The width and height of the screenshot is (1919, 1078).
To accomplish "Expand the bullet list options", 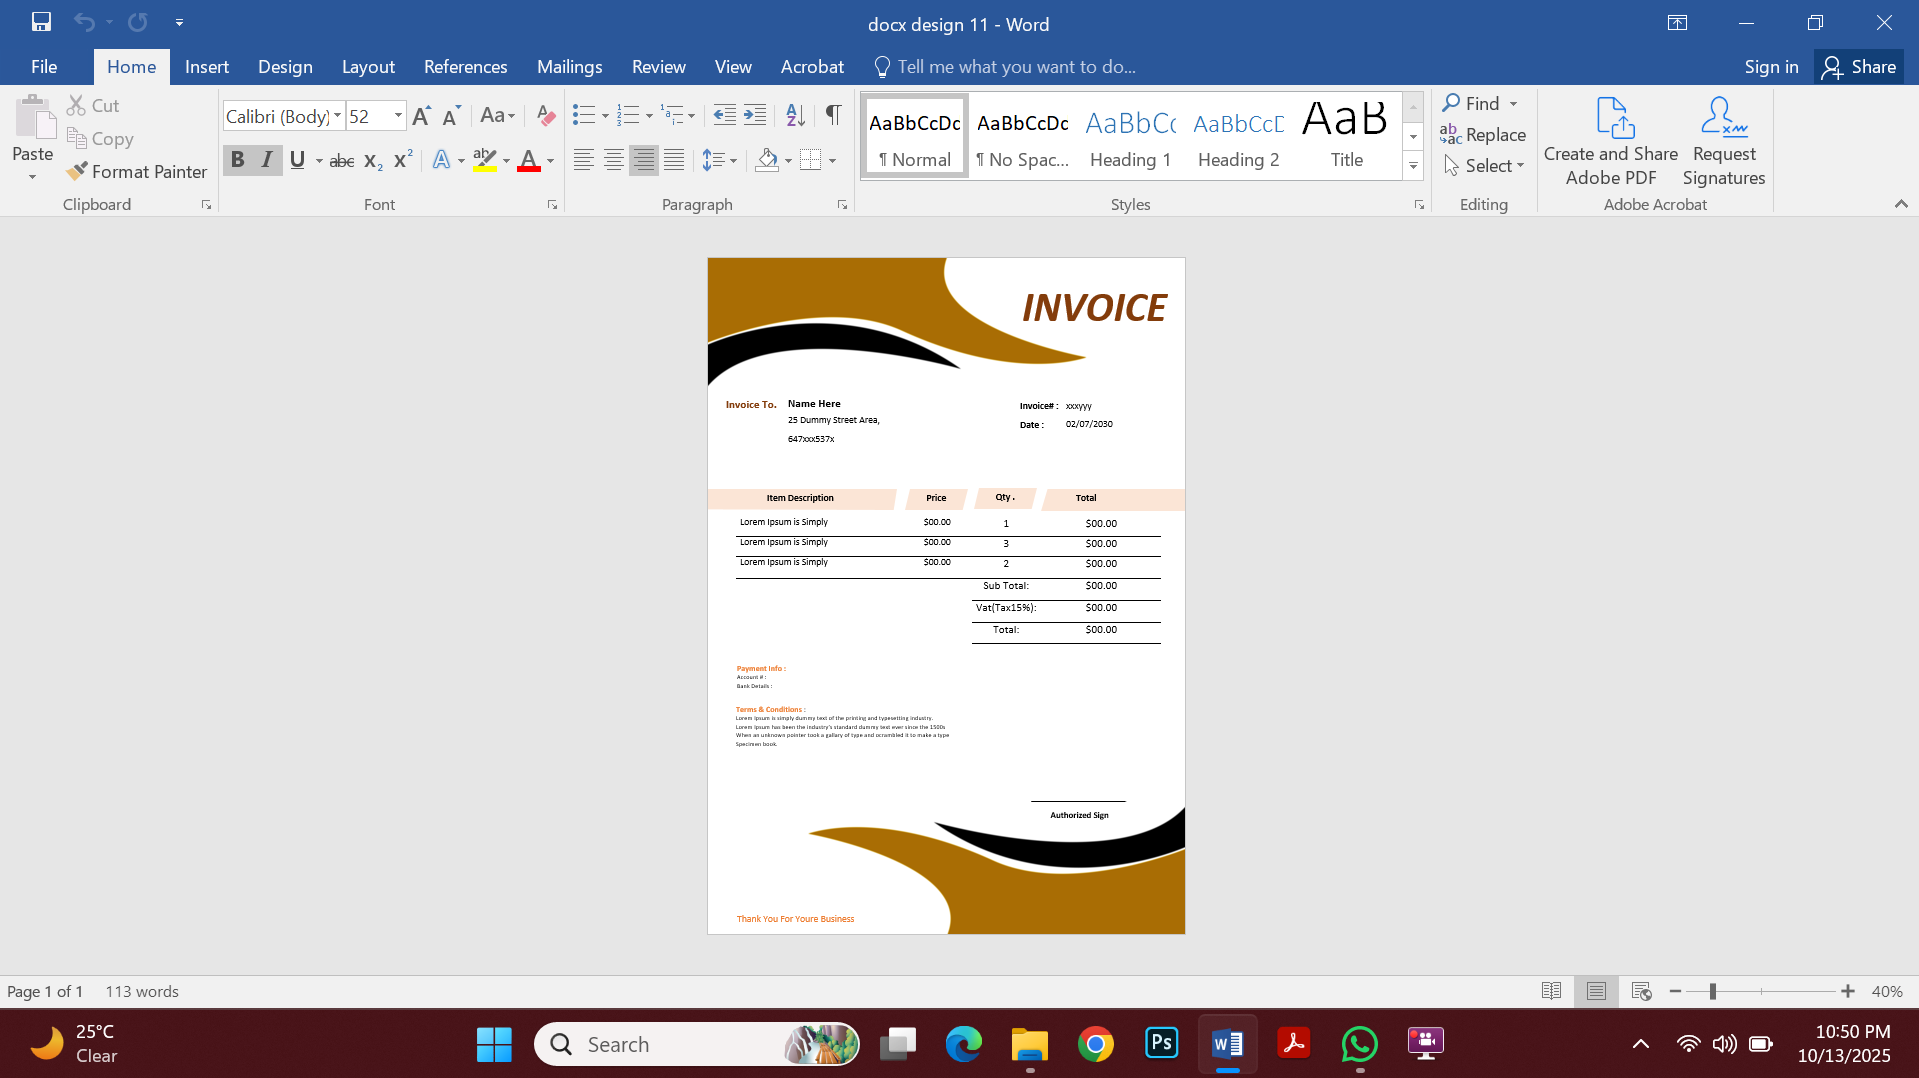I will [x=604, y=115].
